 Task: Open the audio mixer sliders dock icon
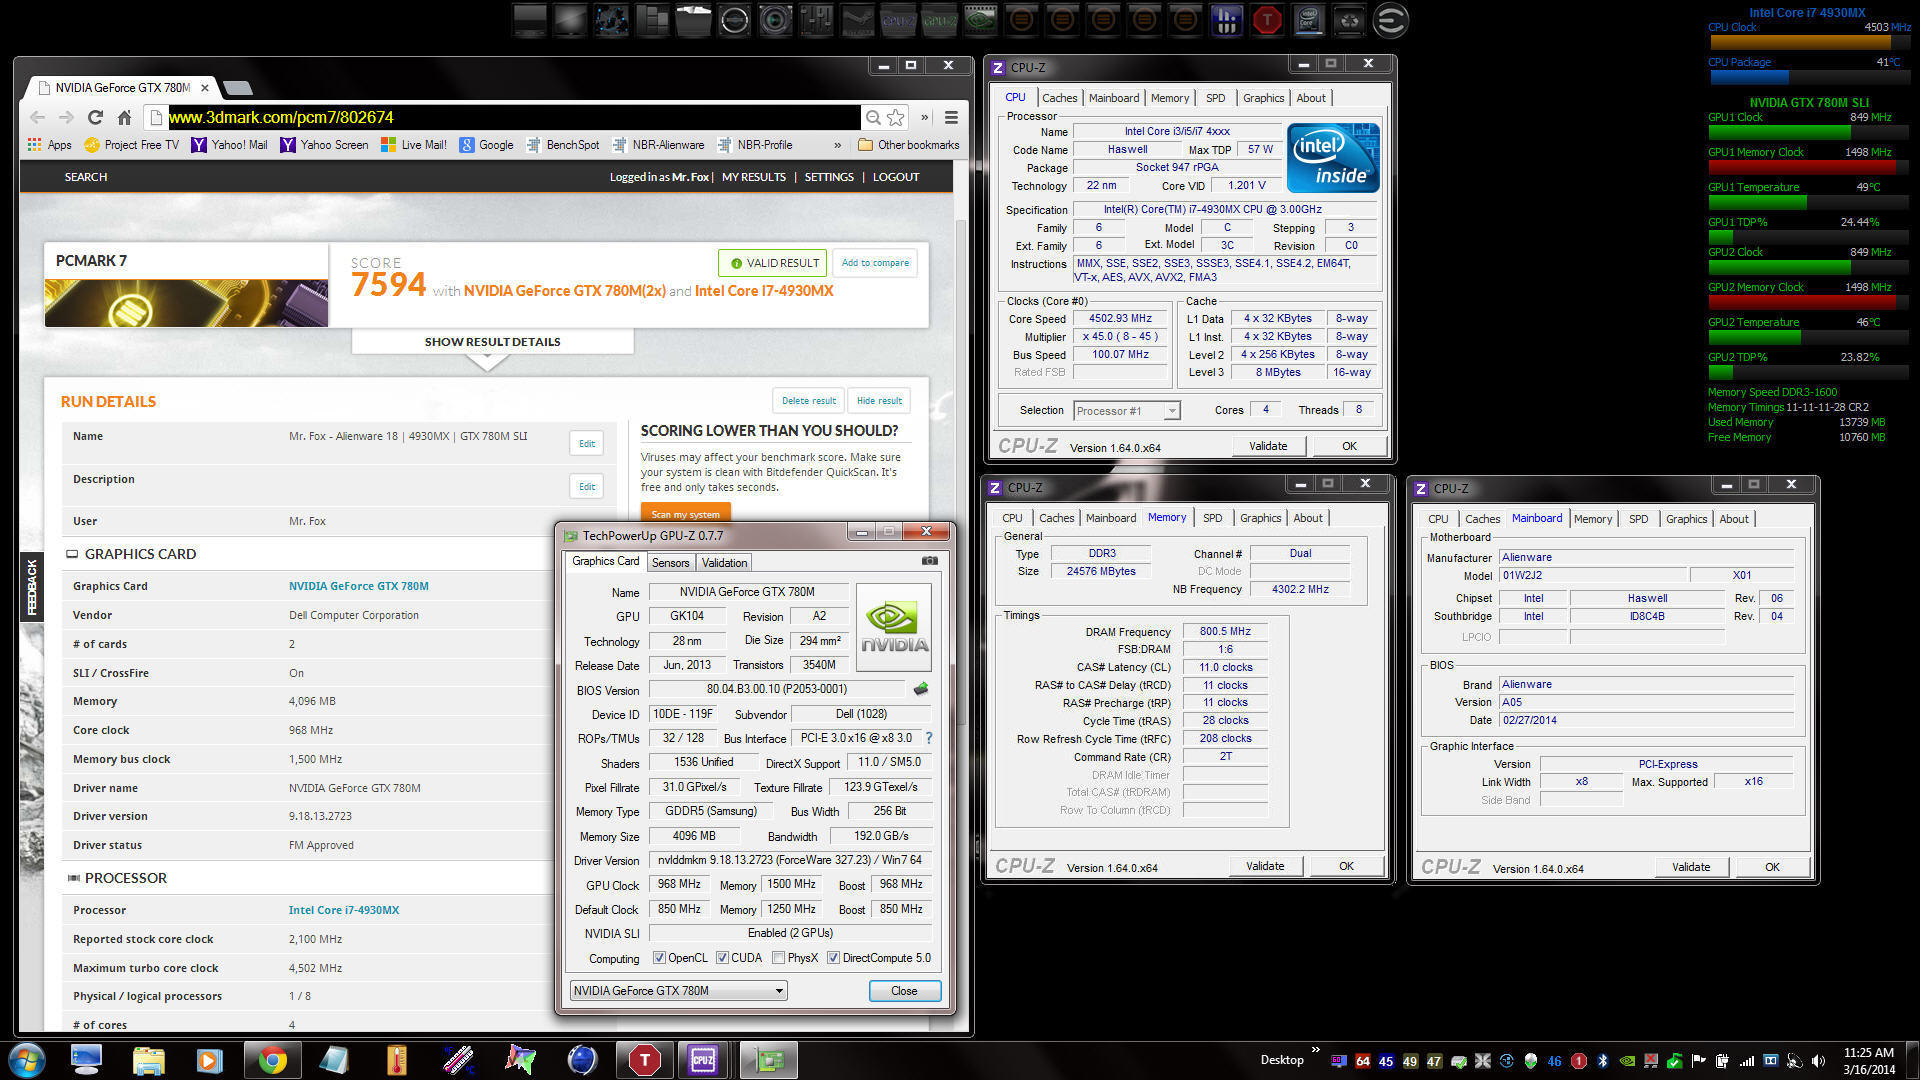pos(816,20)
